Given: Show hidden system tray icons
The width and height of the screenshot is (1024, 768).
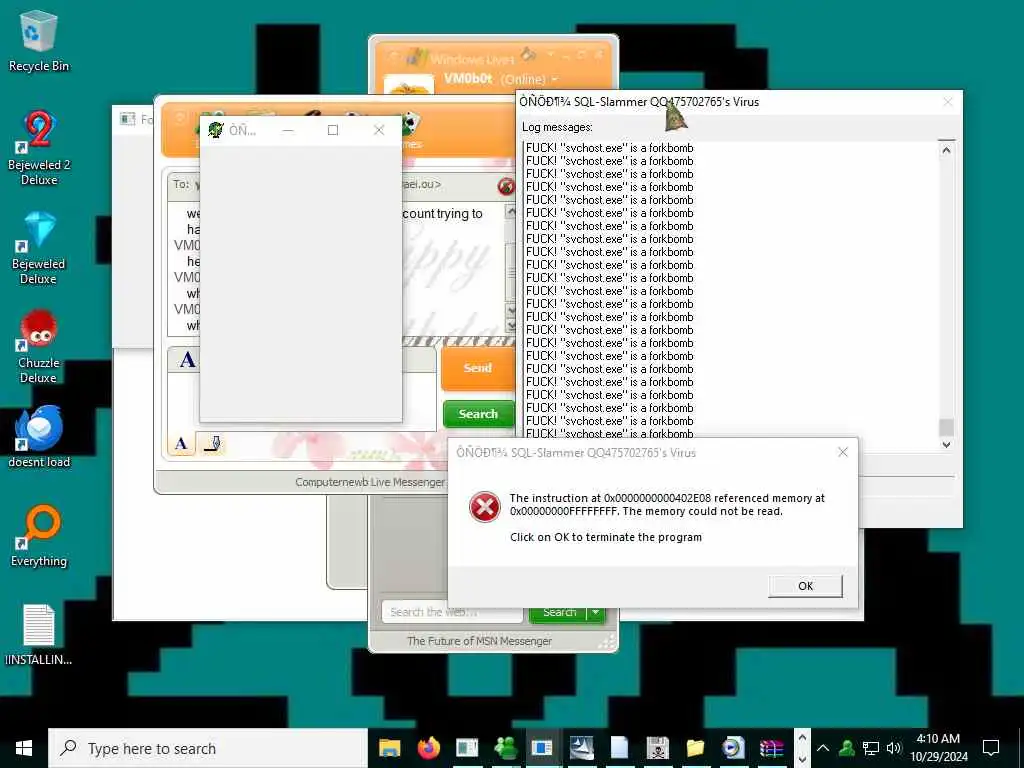Looking at the screenshot, I should point(823,748).
